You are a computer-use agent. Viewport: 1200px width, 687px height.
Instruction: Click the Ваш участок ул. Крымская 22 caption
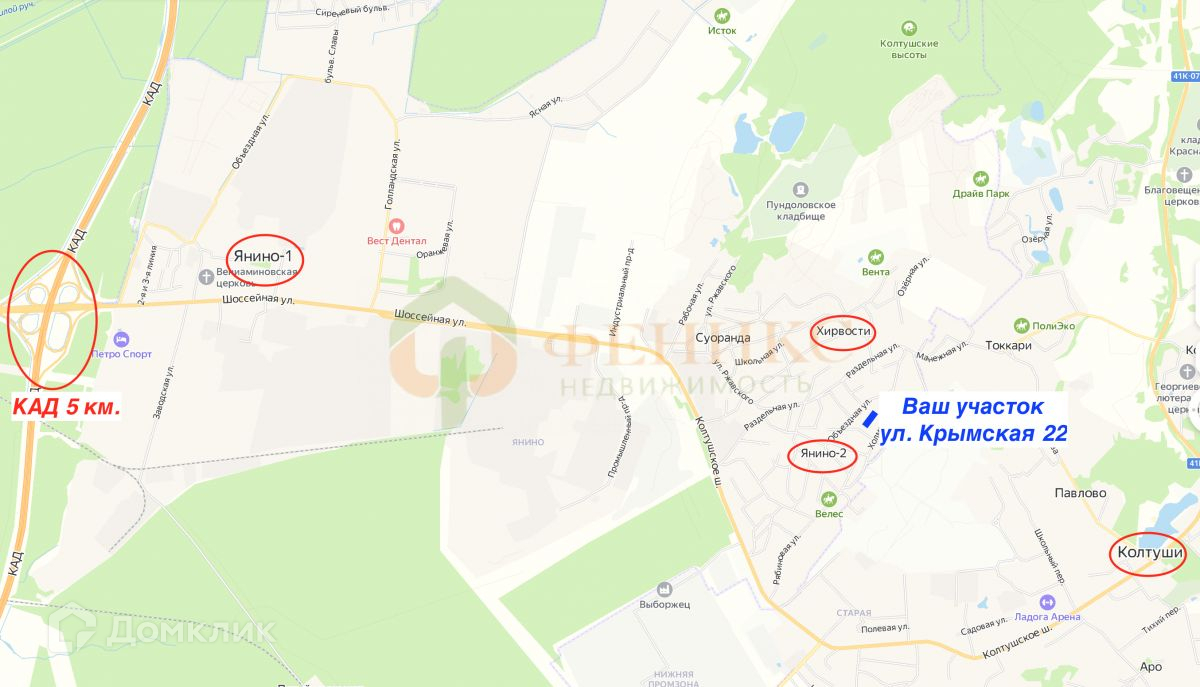click(973, 420)
